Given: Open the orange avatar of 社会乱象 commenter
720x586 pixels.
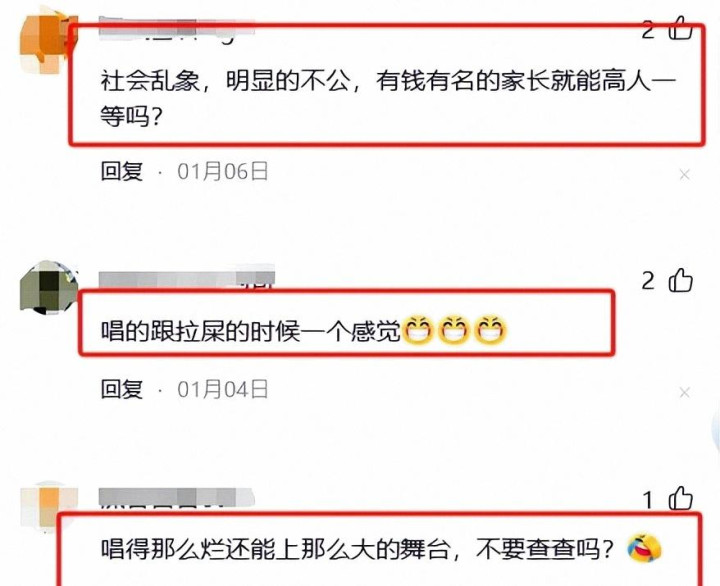Looking at the screenshot, I should [46, 42].
